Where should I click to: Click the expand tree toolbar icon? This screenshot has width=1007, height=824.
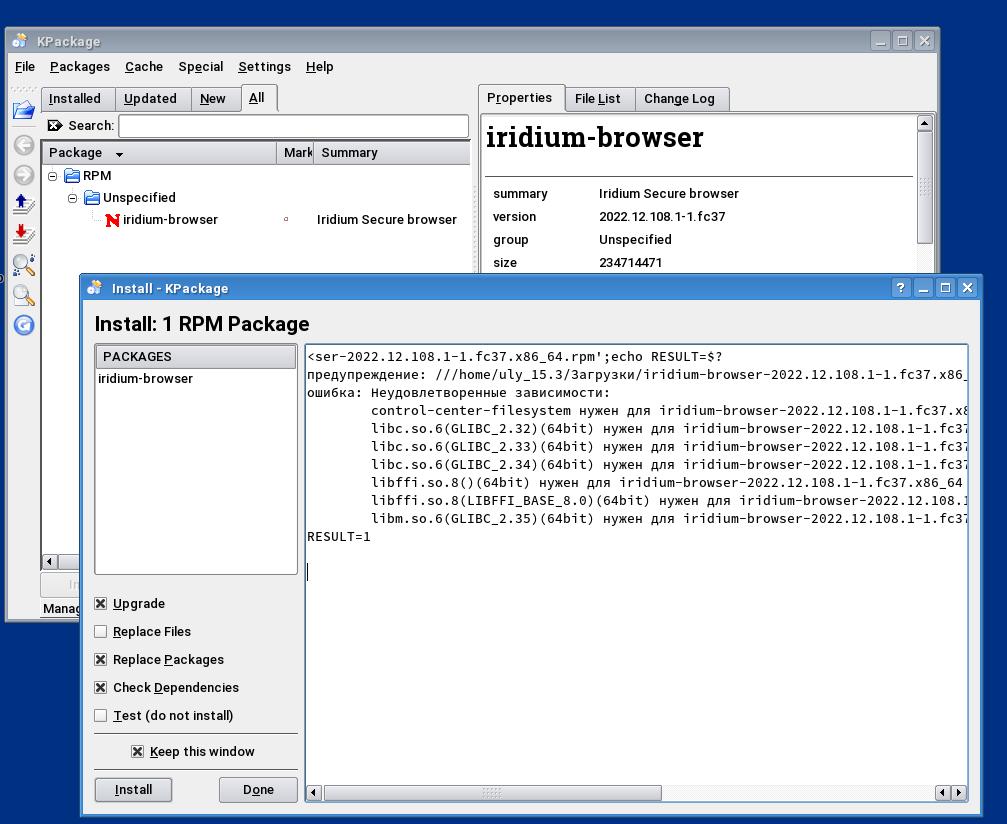pyautogui.click(x=24, y=204)
